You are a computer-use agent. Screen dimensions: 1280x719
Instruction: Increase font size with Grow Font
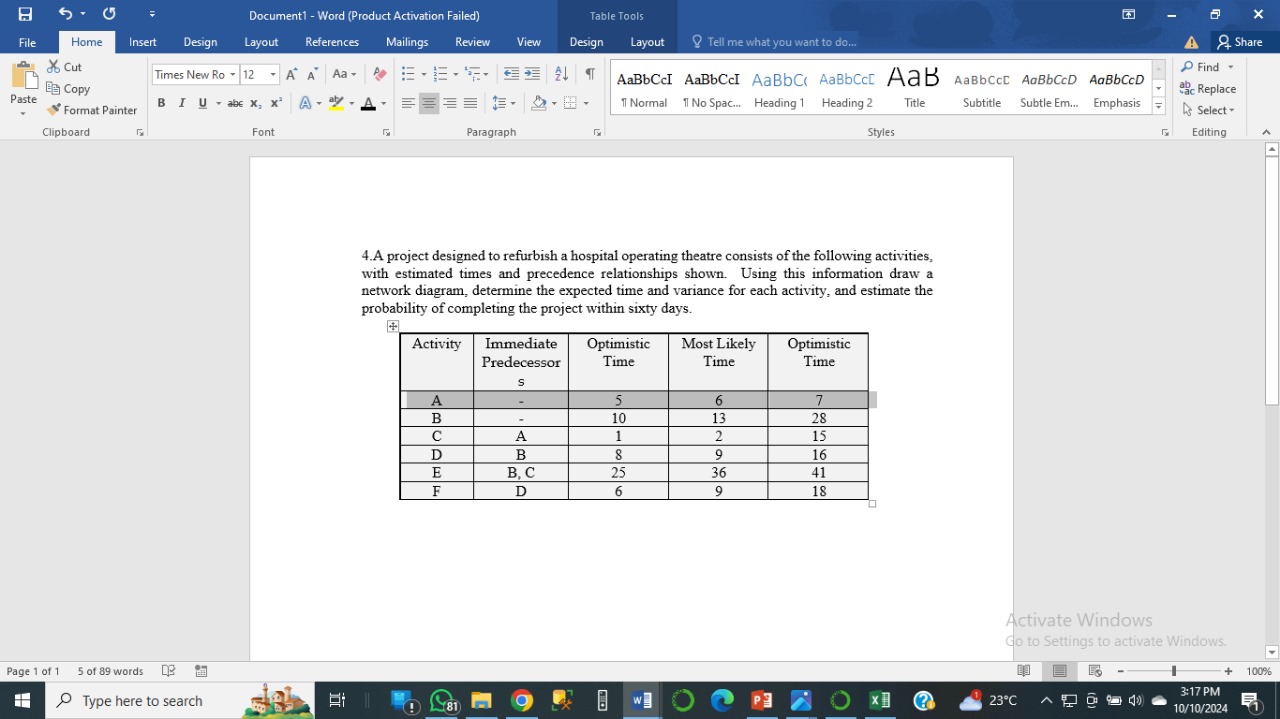coord(291,75)
